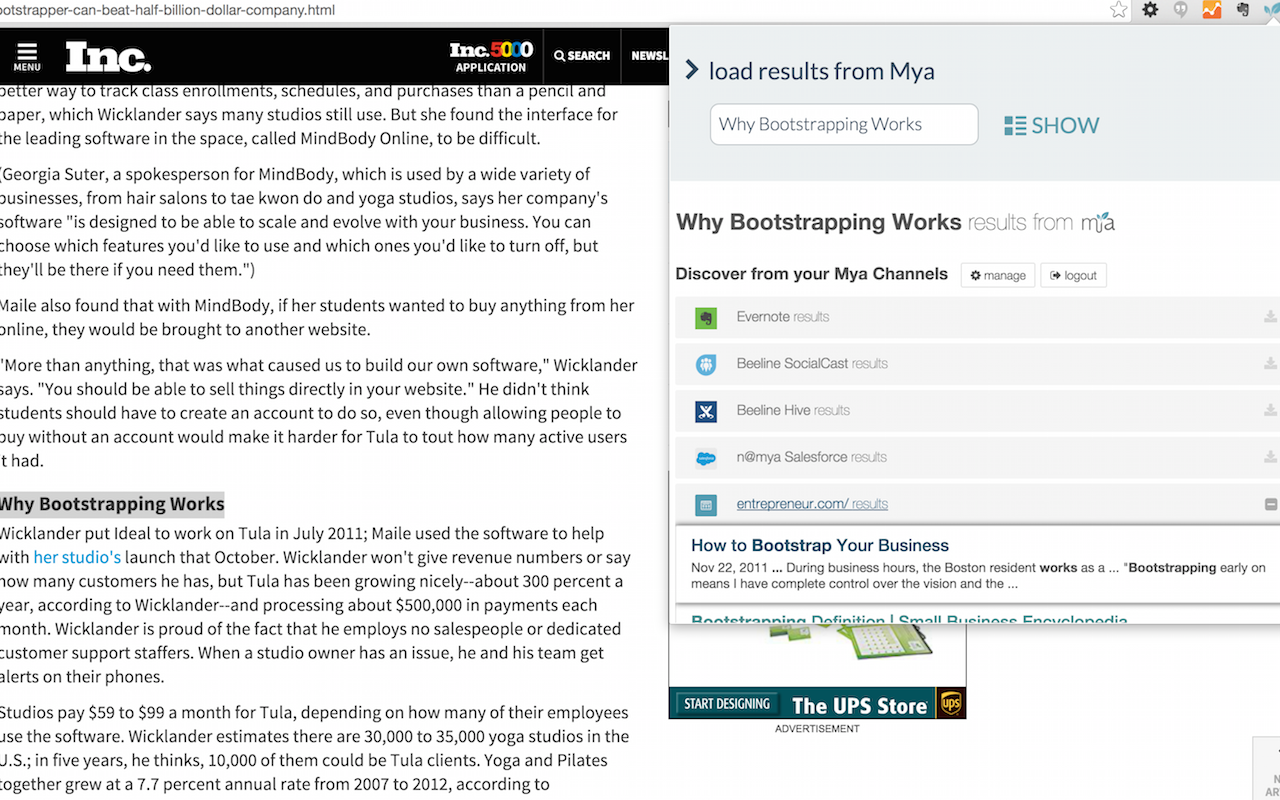Image resolution: width=1280 pixels, height=800 pixels.
Task: Focus the Why Bootstrapping Works search field
Action: click(x=844, y=124)
